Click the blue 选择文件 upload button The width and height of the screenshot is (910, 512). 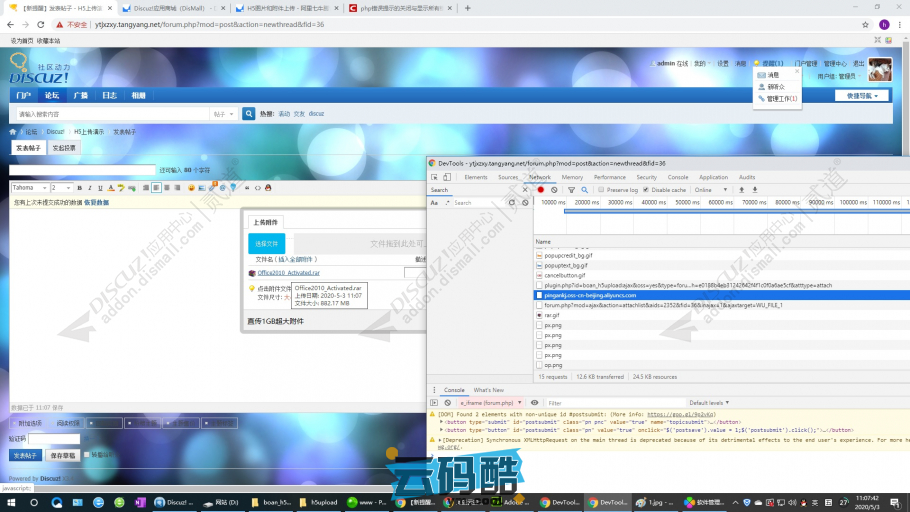(266, 243)
